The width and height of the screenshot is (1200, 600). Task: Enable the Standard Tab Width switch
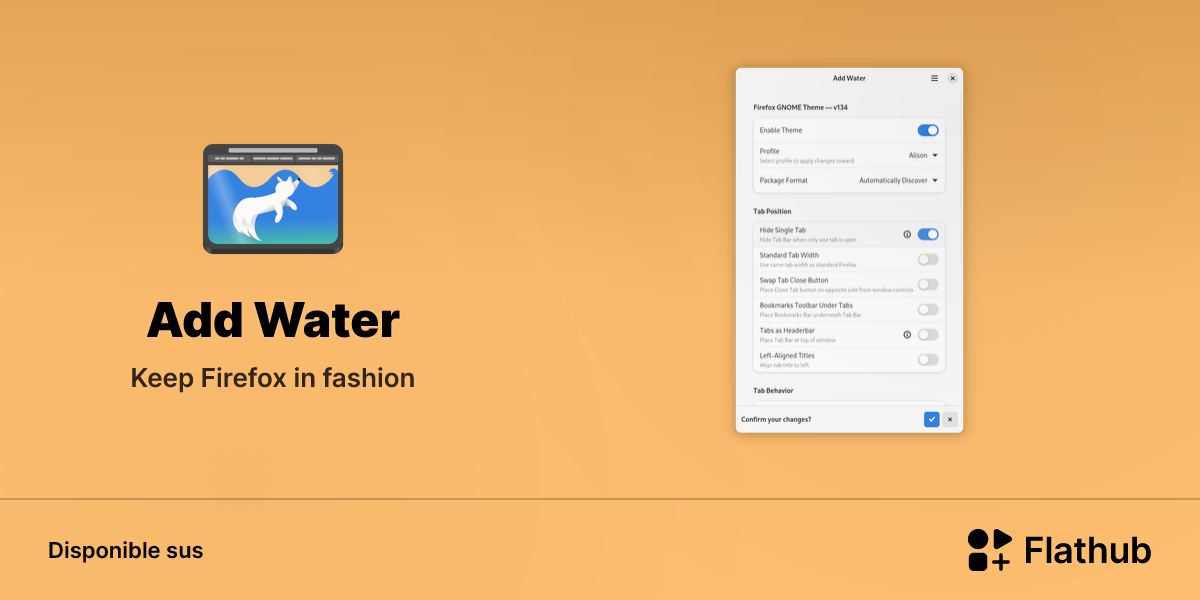click(928, 259)
